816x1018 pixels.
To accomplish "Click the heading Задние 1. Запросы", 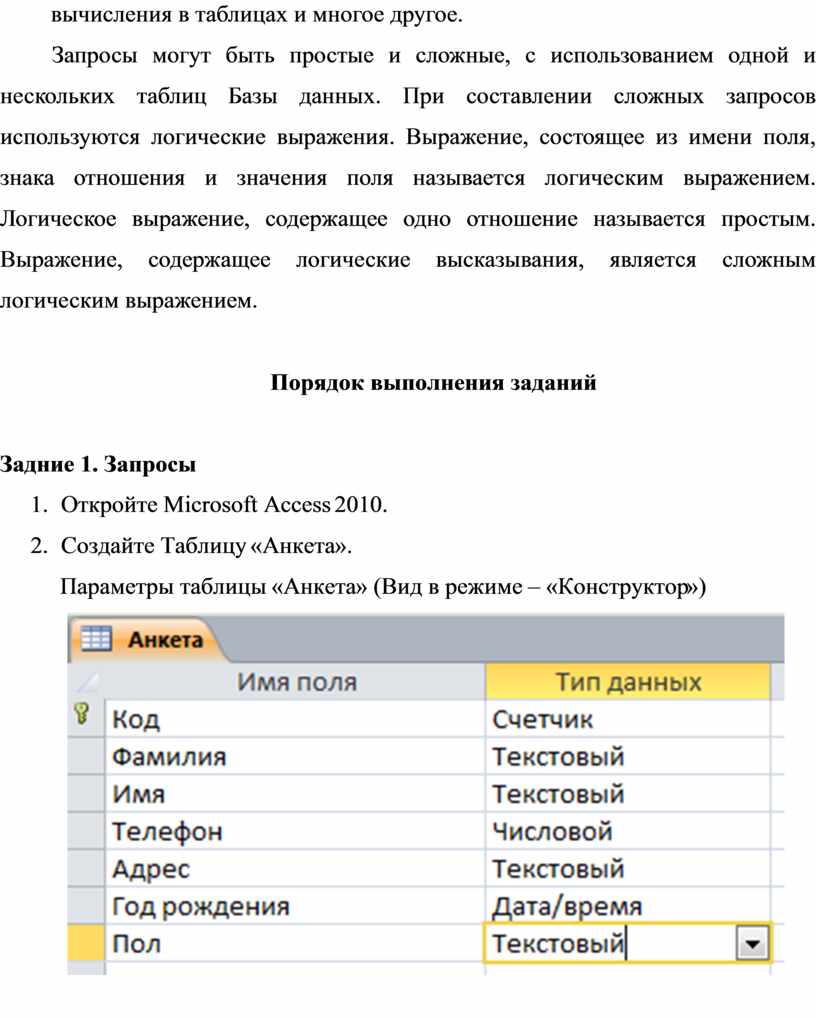I will coord(97,464).
